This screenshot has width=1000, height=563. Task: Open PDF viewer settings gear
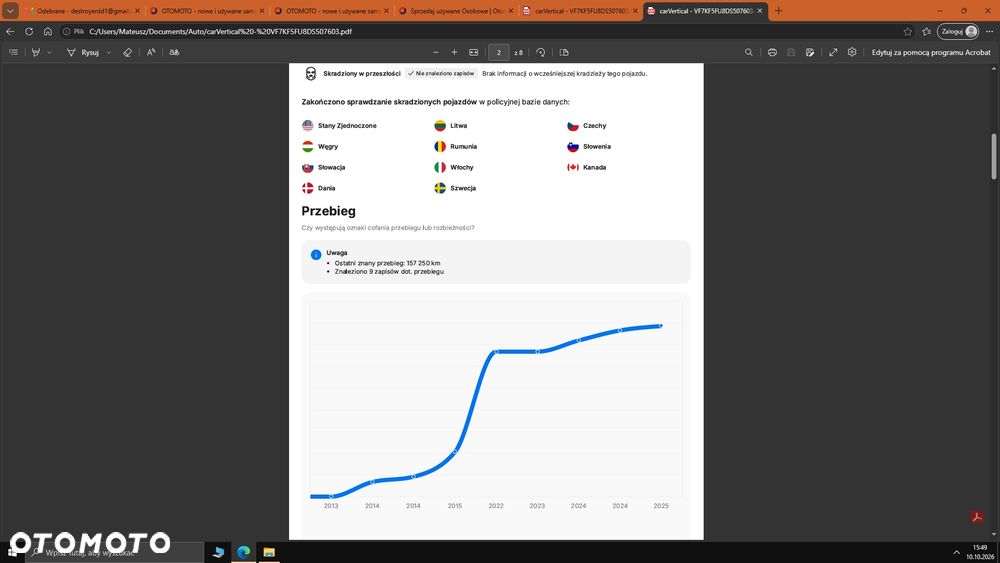coord(852,52)
